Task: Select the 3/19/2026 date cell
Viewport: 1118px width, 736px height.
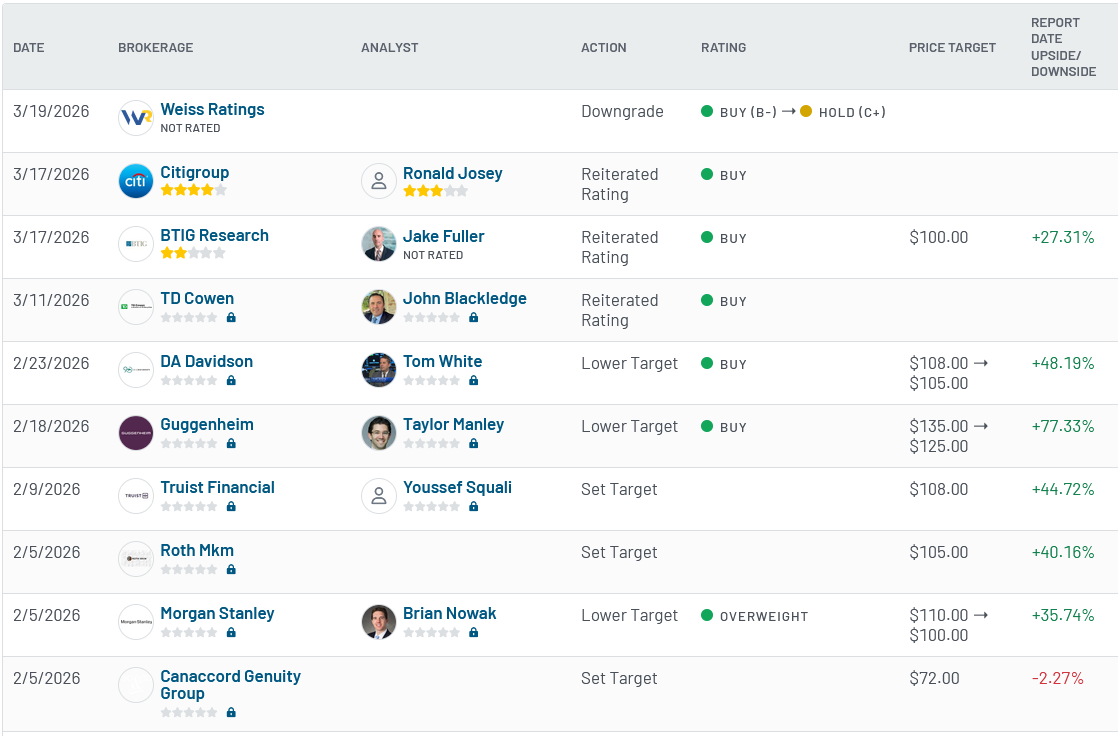Action: pos(51,111)
